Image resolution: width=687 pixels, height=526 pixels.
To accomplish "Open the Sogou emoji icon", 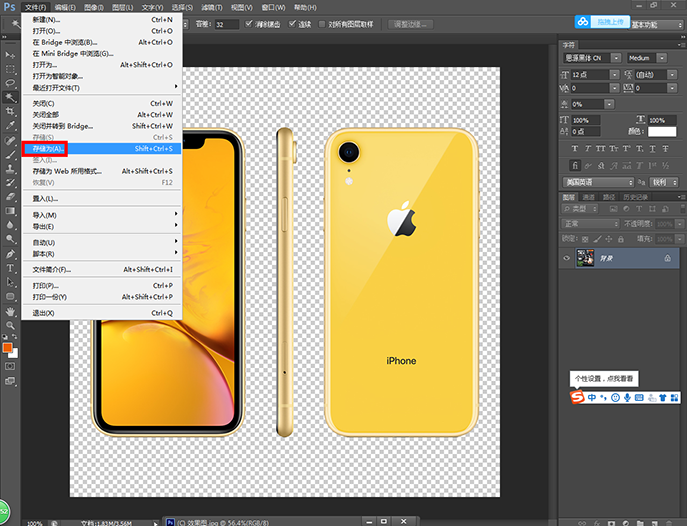I will 616,397.
